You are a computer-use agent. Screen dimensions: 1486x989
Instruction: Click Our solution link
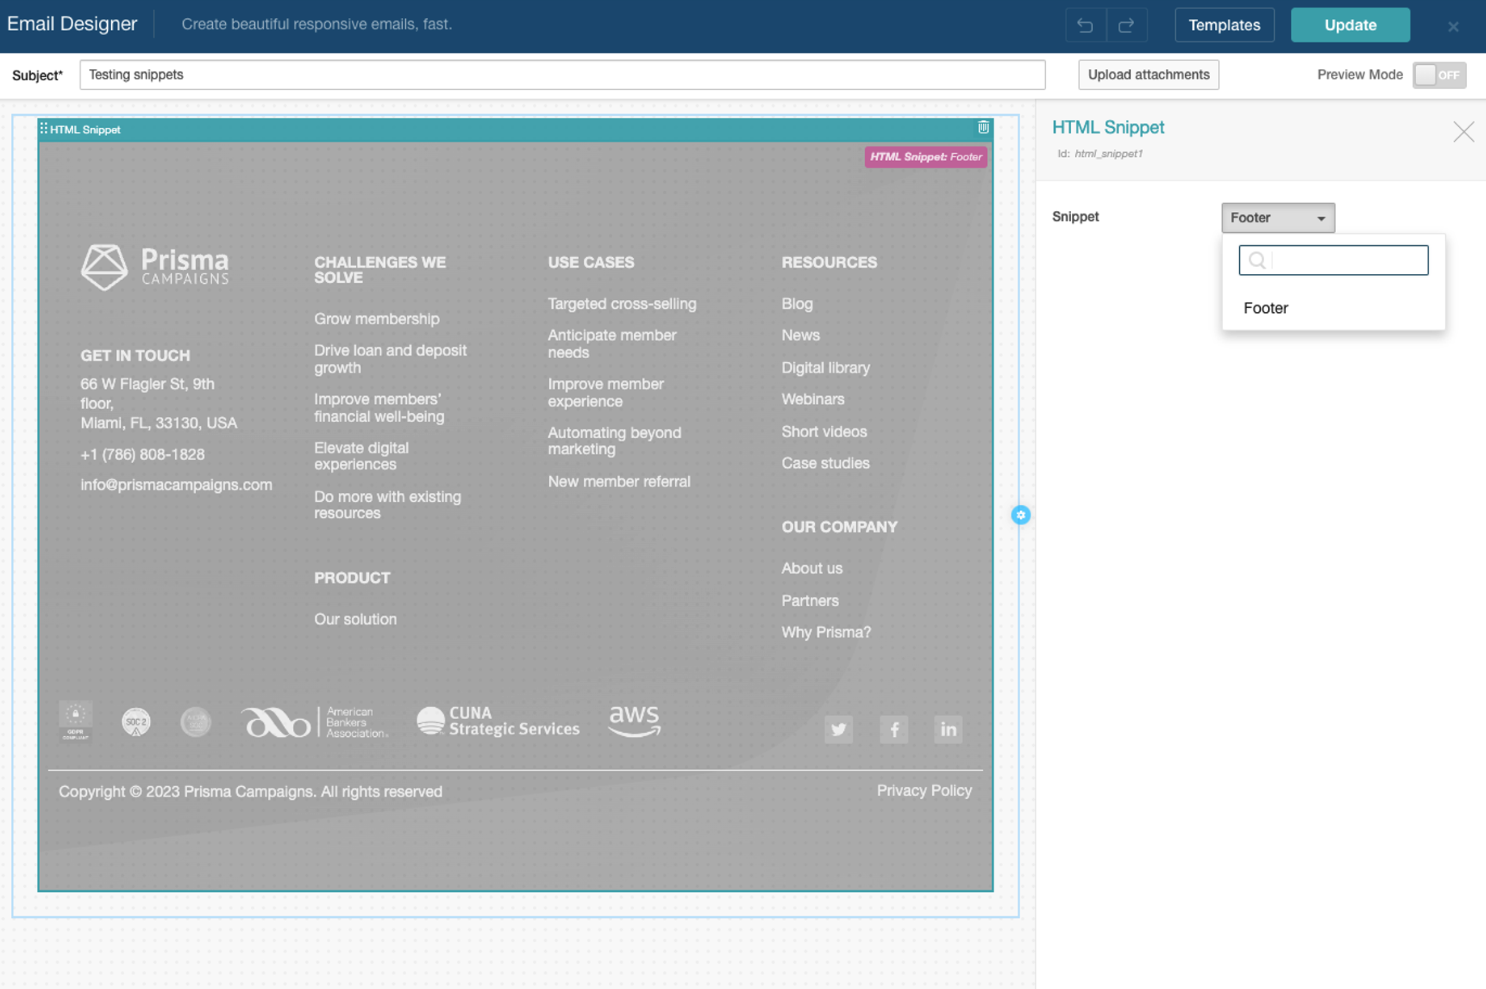(x=355, y=620)
